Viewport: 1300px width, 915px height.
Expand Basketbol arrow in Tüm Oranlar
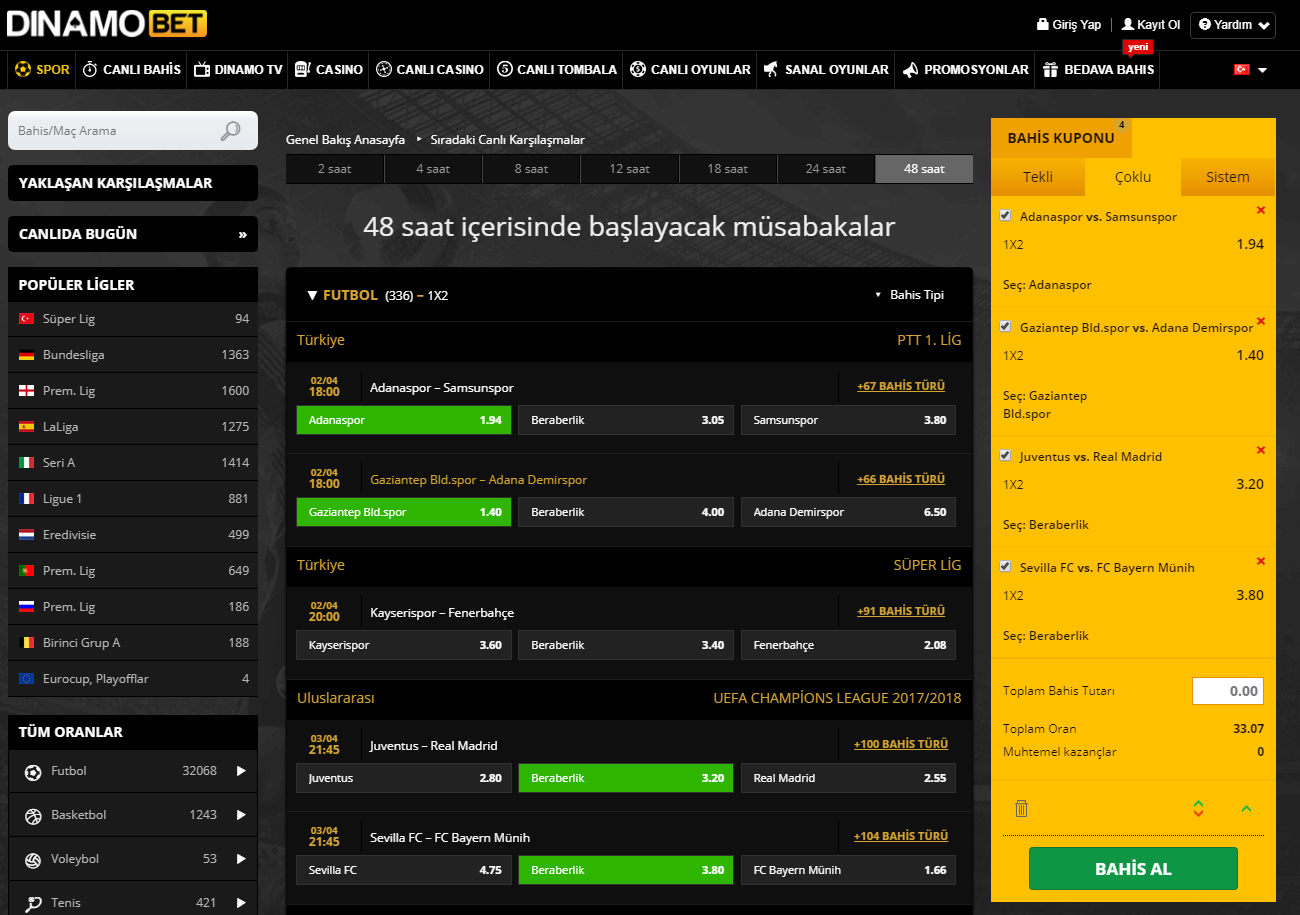point(241,815)
